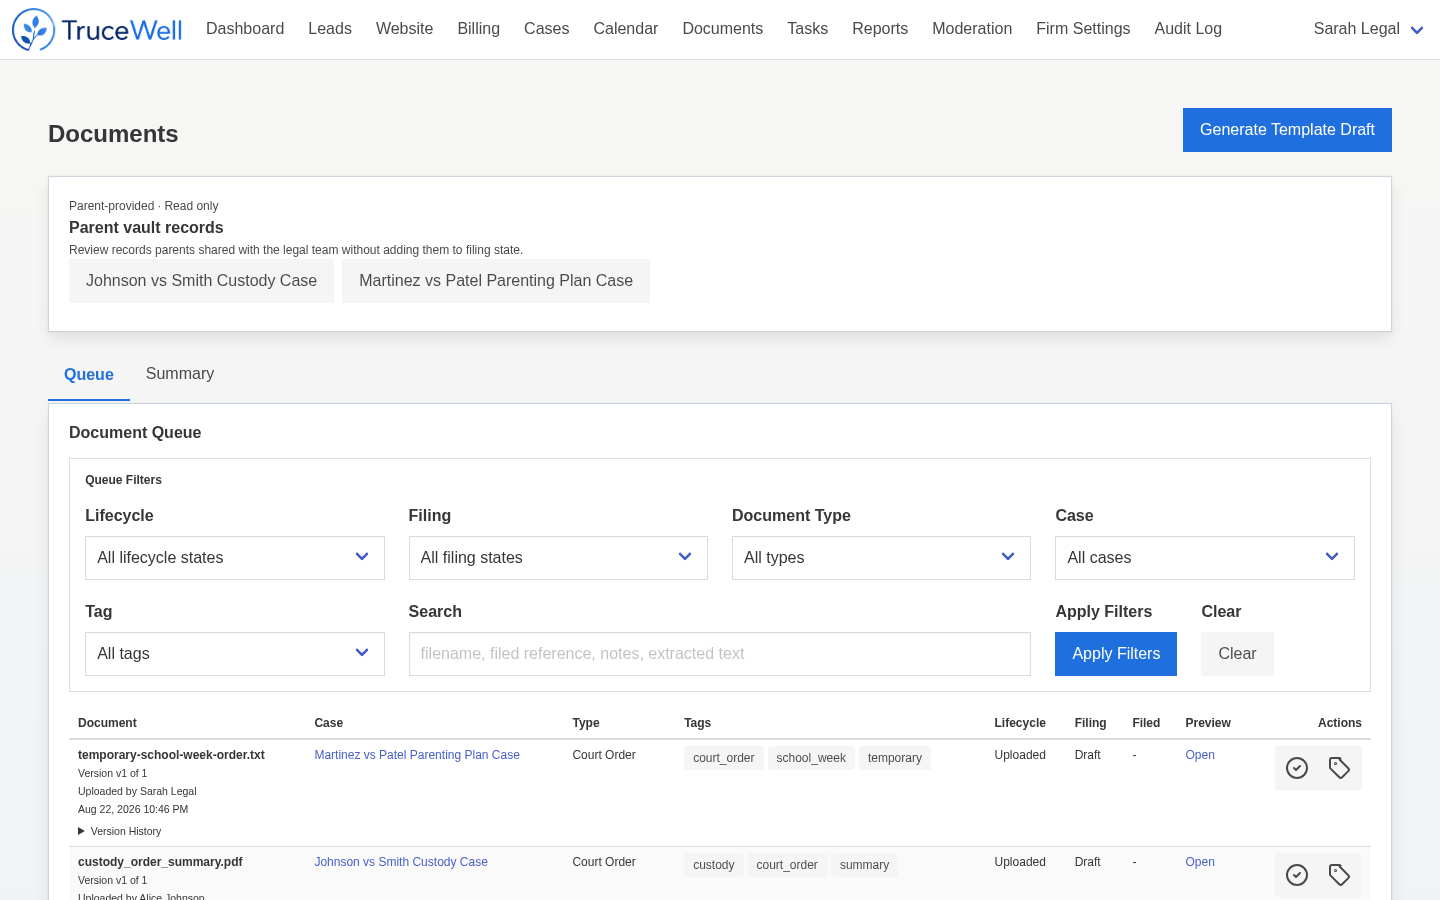
Task: Click court_order tag on custody_order_summary.pdf row
Action: (787, 865)
